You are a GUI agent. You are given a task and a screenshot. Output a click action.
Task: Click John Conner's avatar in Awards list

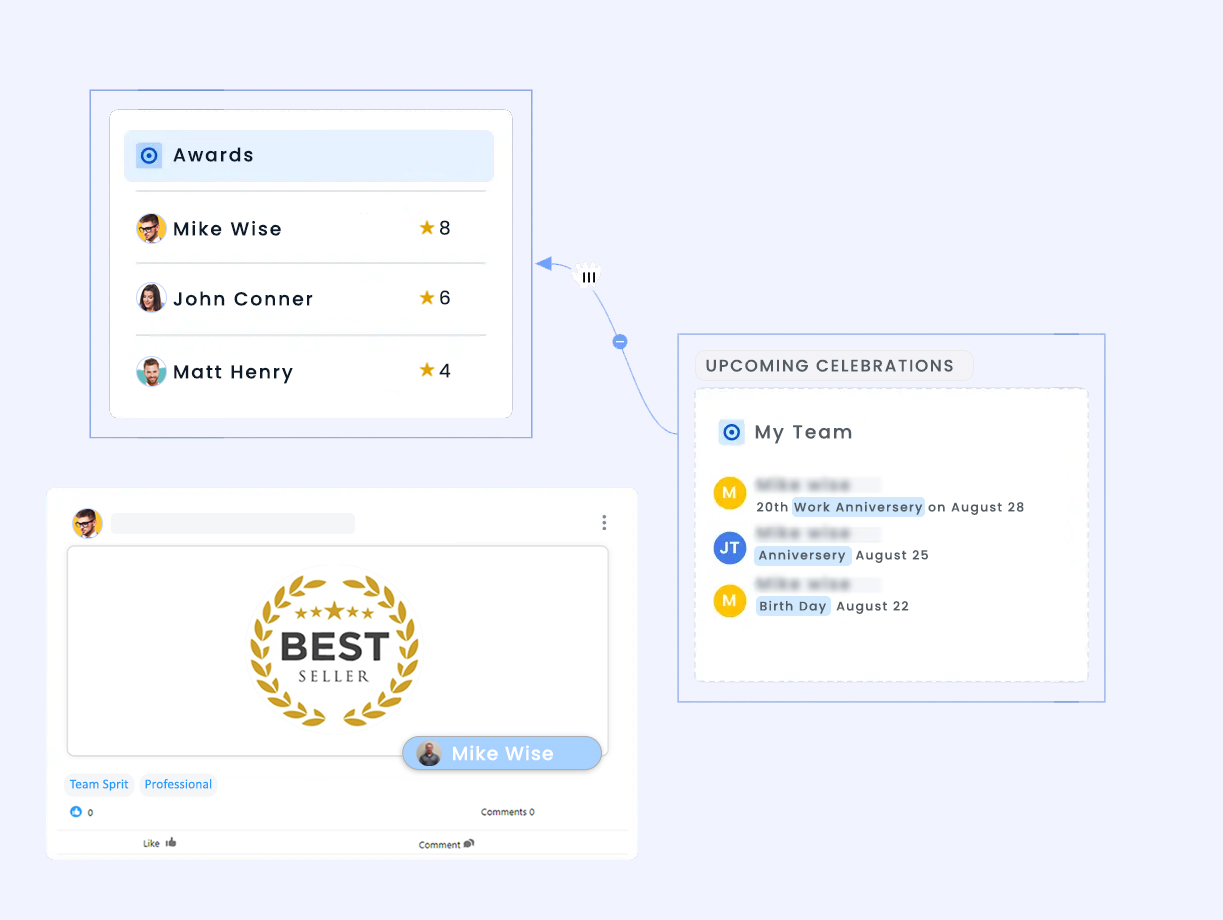pos(151,298)
